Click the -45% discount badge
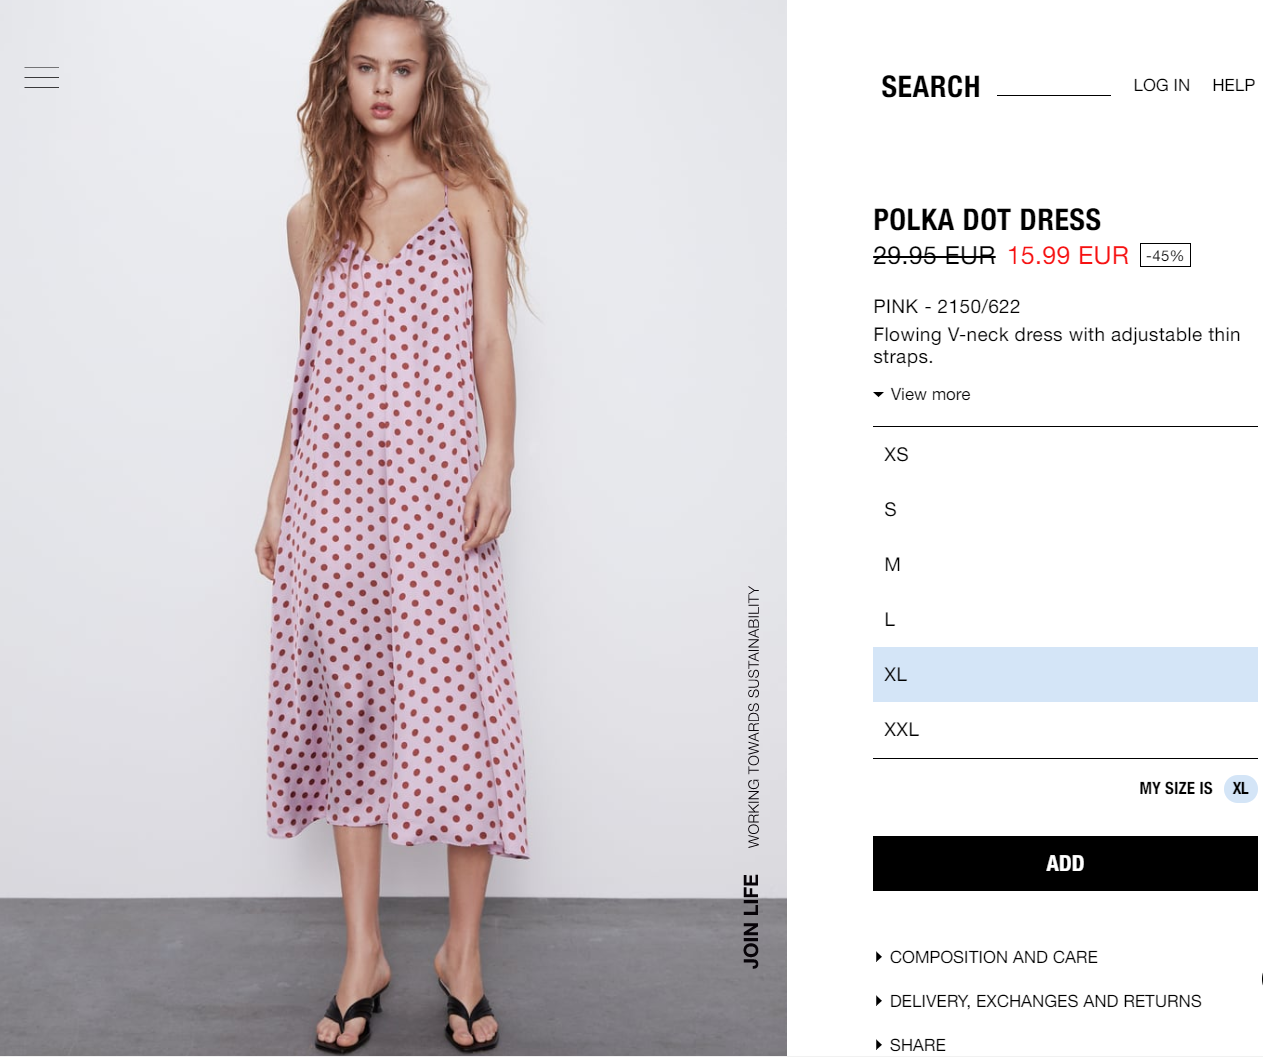Image resolution: width=1263 pixels, height=1057 pixels. 1165,256
